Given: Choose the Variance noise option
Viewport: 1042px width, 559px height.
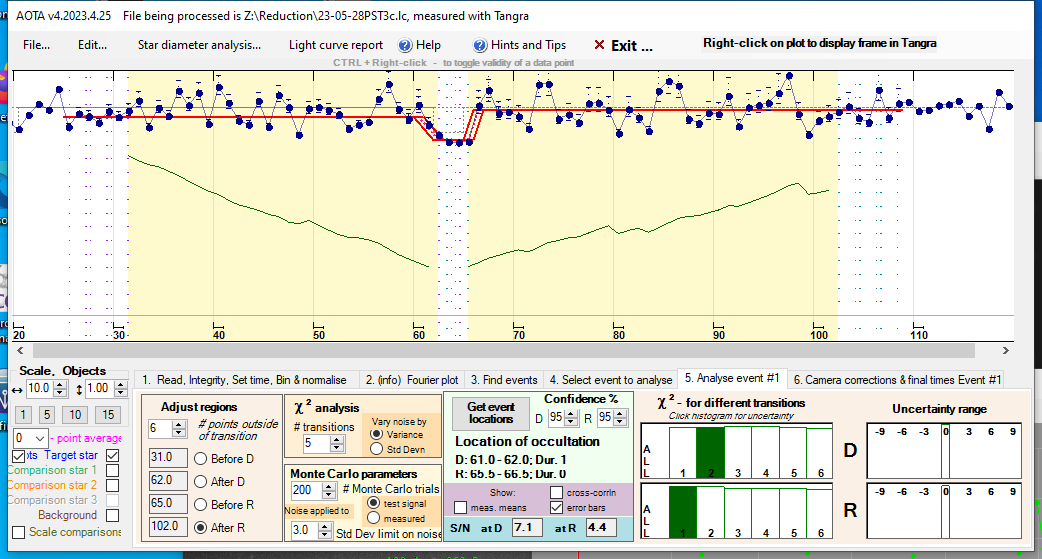Looking at the screenshot, I should (x=376, y=434).
